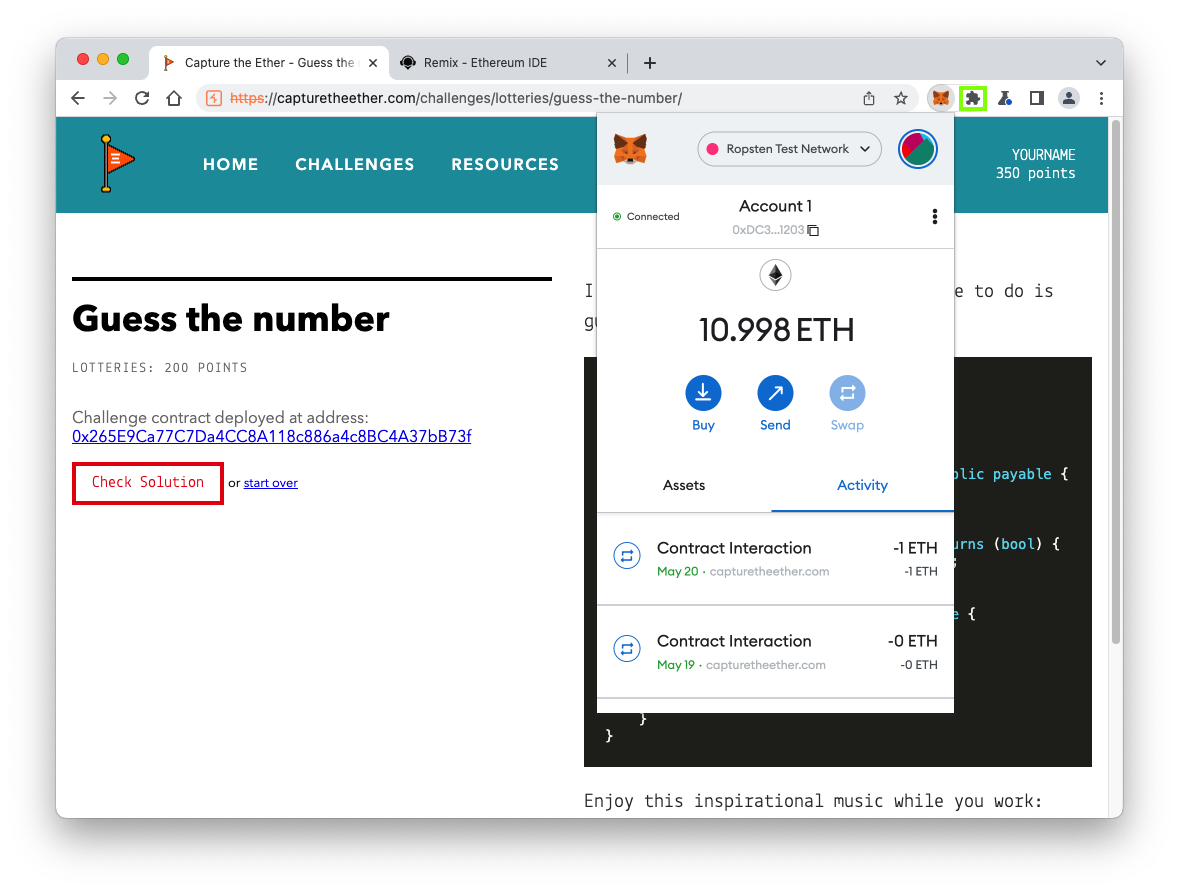
Task: Click the share page icon
Action: 868,99
